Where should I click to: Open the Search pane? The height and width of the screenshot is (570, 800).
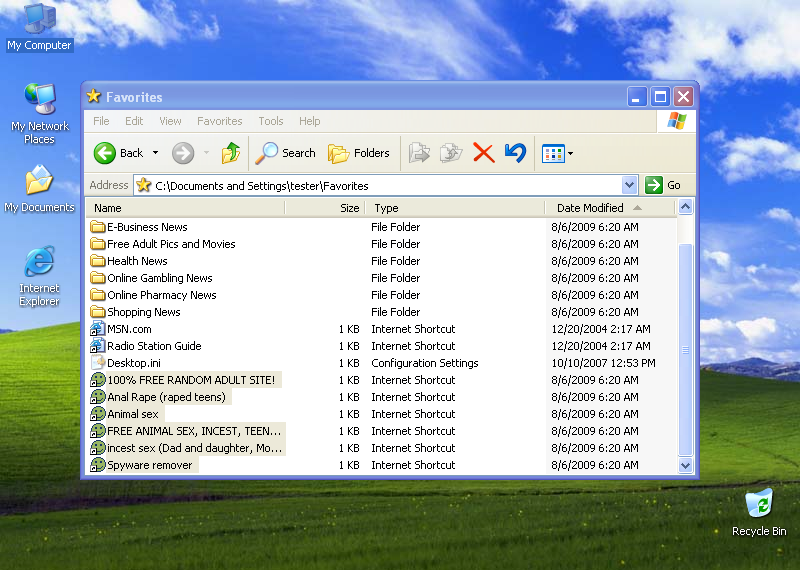[285, 153]
